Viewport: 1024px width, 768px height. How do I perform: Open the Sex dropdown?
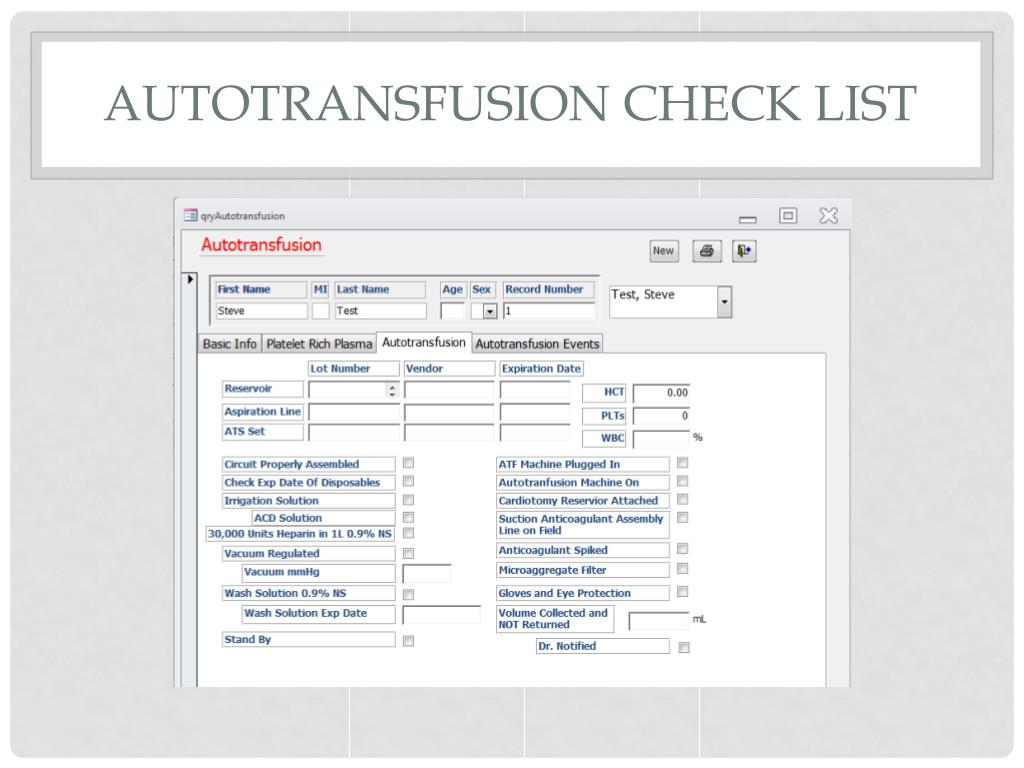tap(490, 312)
